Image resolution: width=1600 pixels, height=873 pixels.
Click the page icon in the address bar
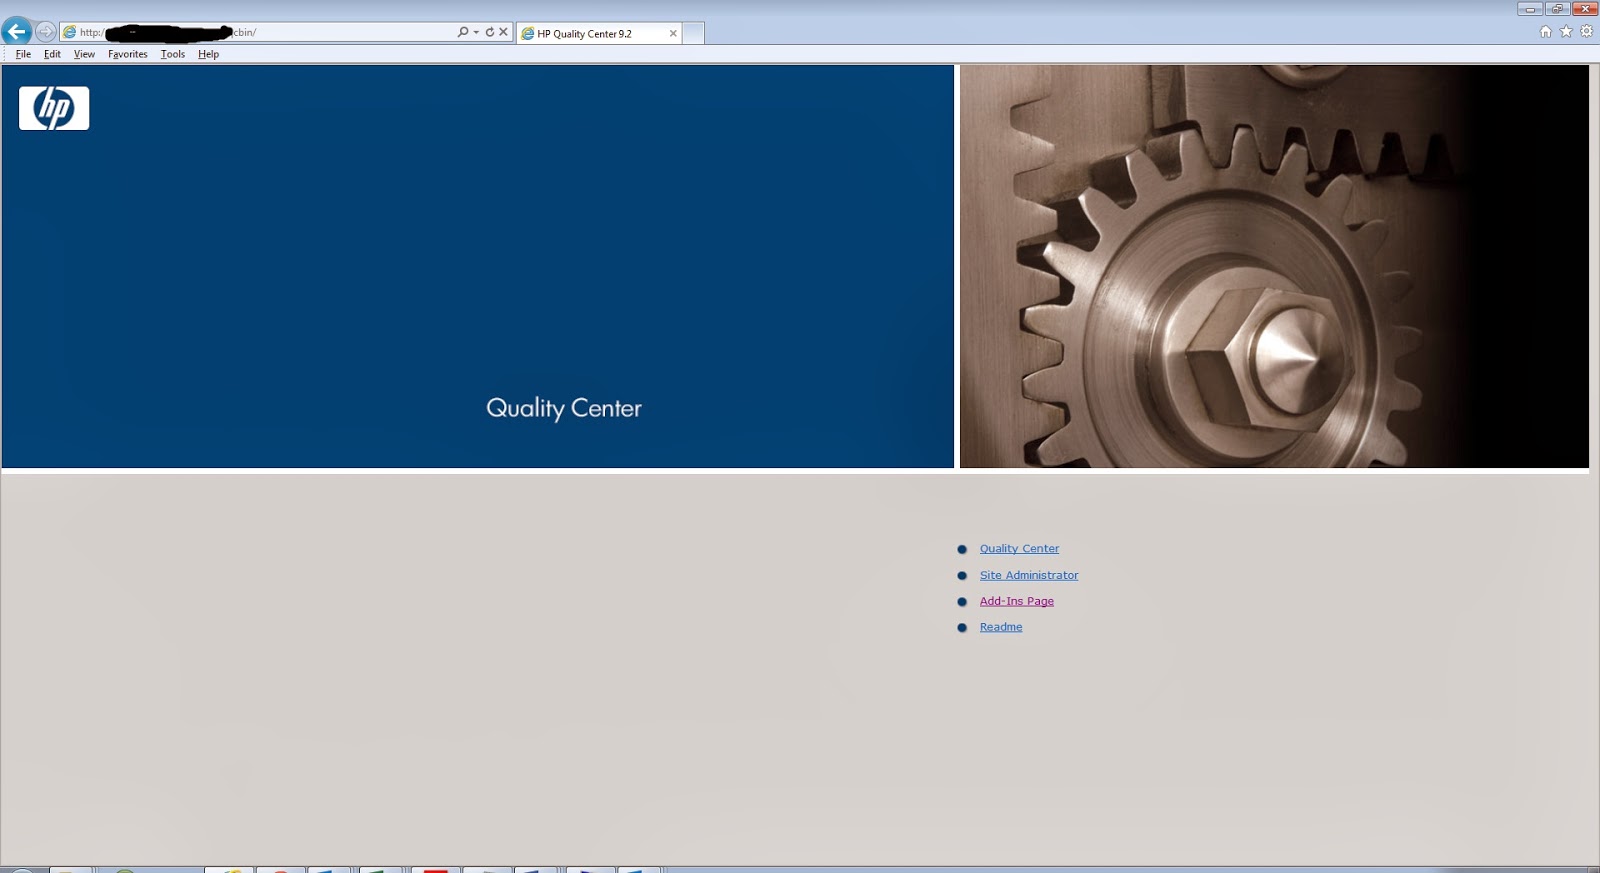tap(69, 32)
